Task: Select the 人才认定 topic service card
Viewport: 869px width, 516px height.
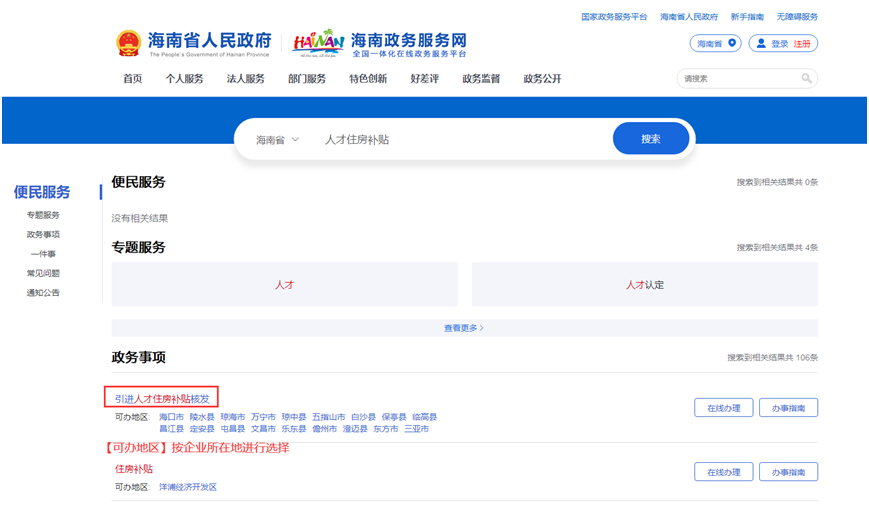Action: (645, 284)
